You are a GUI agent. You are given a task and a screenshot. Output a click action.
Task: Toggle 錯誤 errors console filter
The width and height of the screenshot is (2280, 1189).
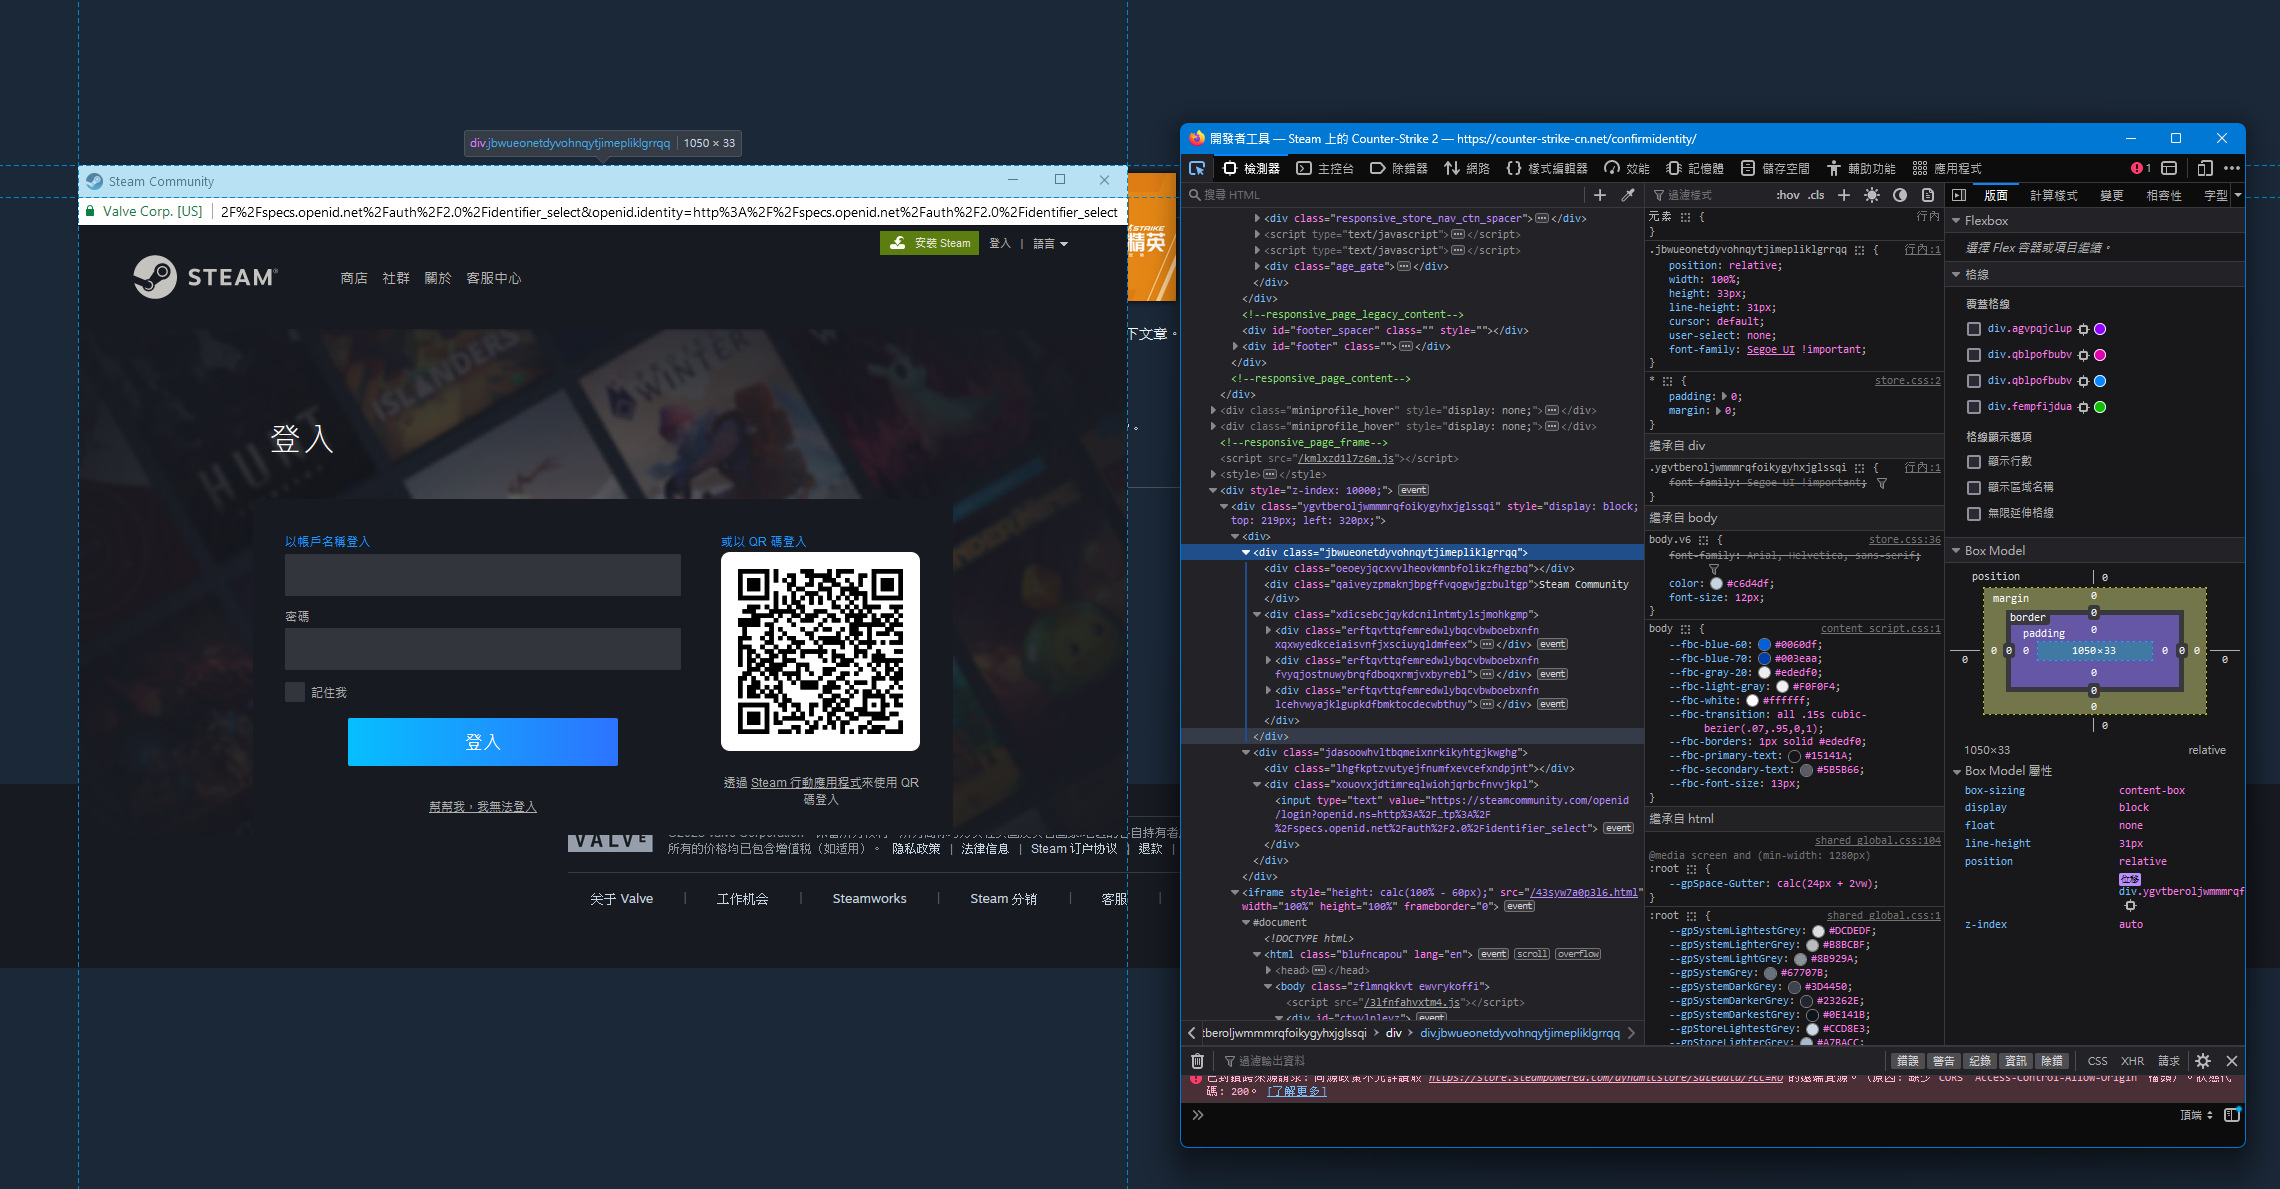[1908, 1061]
